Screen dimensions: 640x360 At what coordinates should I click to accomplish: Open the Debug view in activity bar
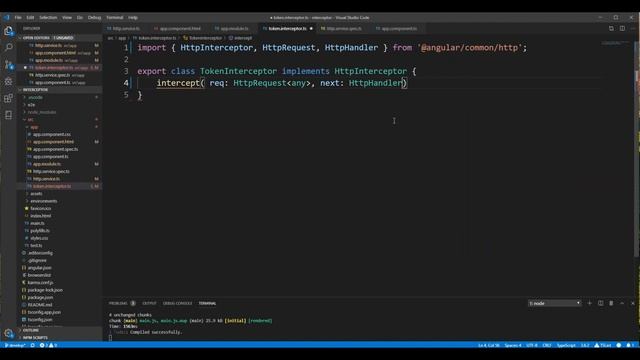pyautogui.click(x=8, y=81)
